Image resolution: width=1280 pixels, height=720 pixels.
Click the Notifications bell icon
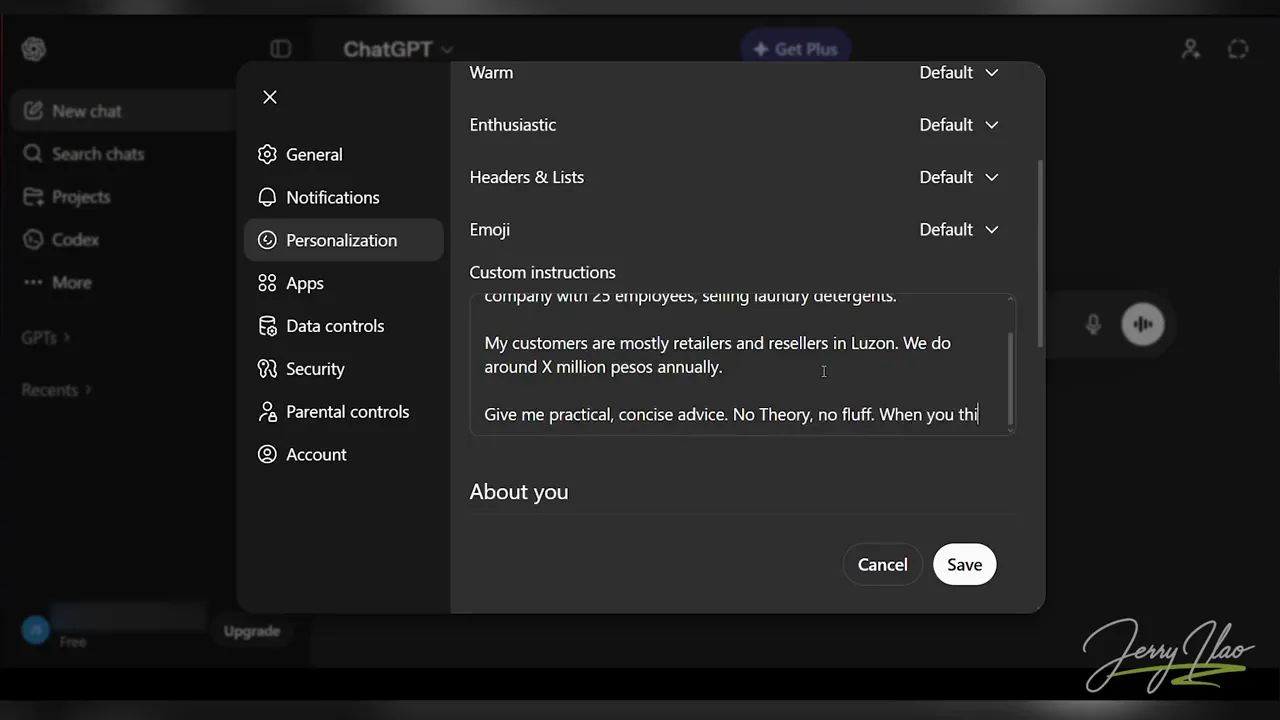point(267,197)
